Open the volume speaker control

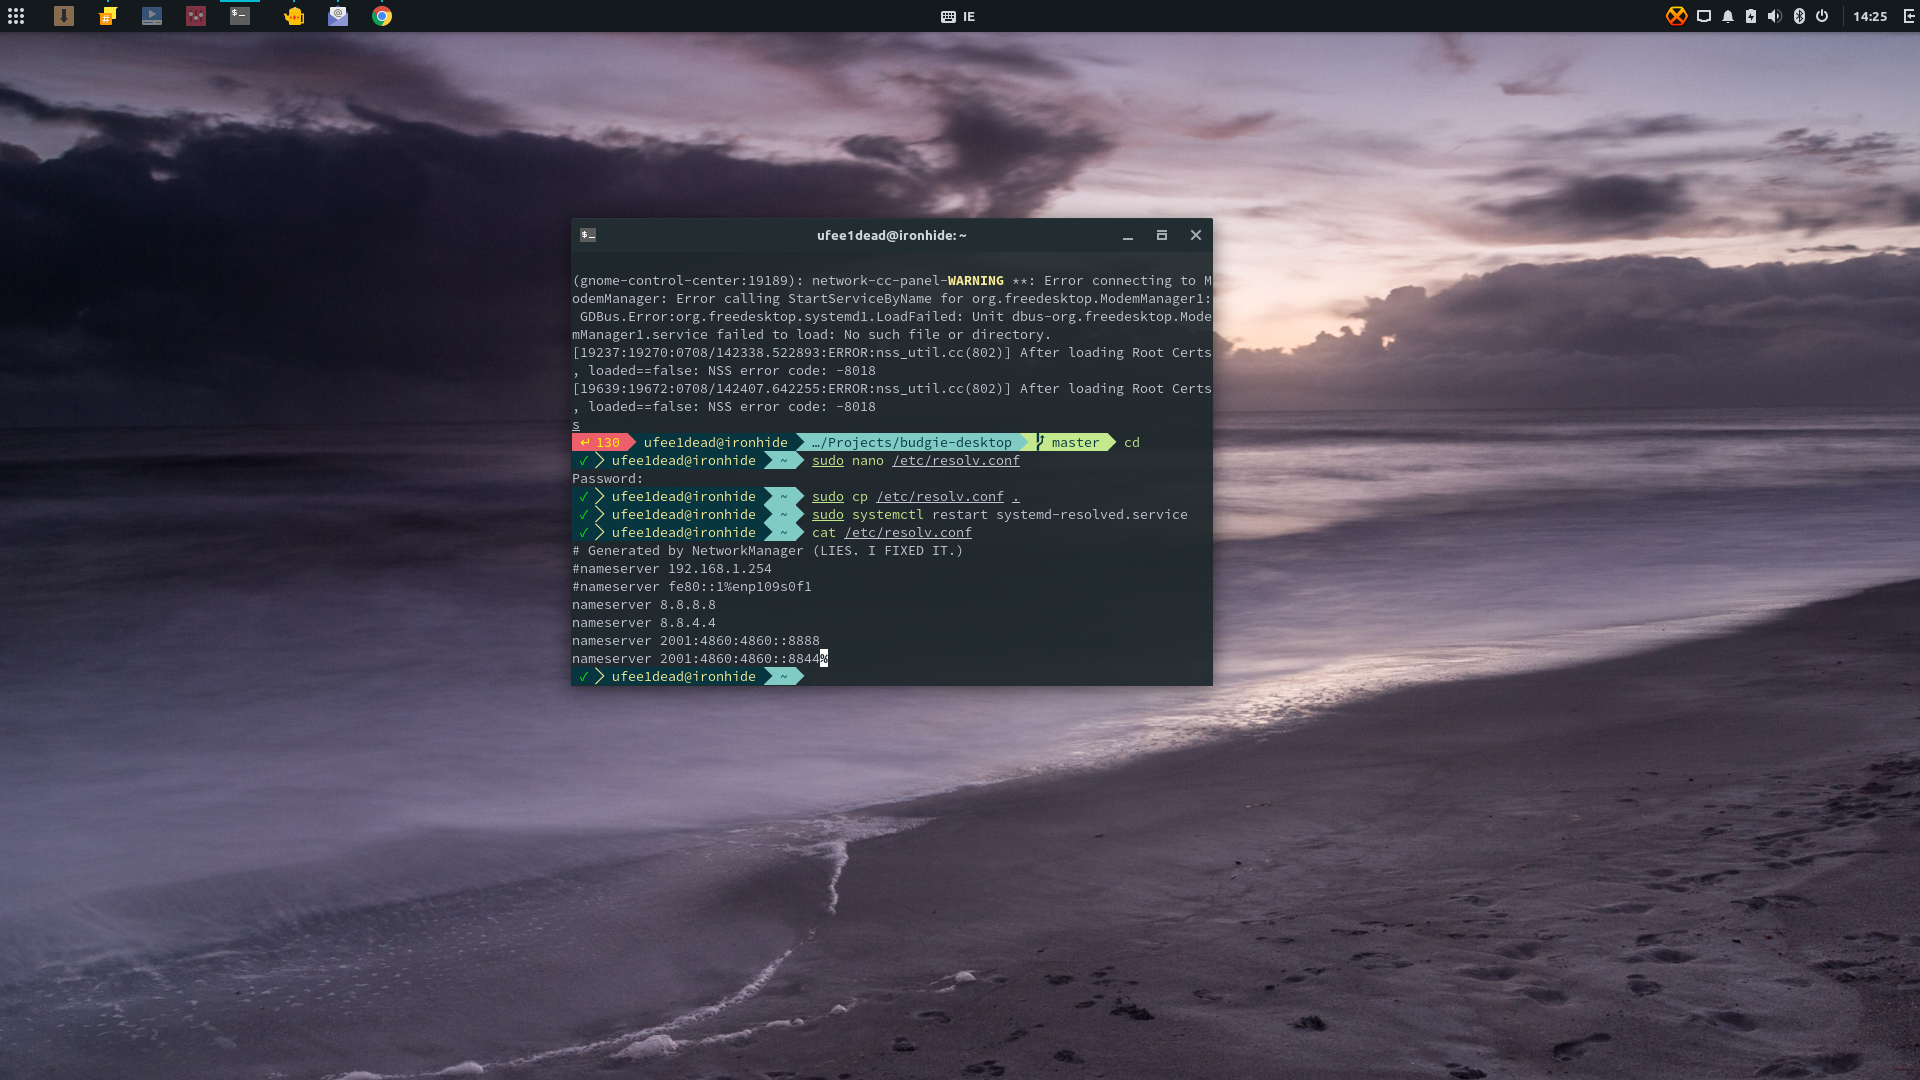(1775, 16)
